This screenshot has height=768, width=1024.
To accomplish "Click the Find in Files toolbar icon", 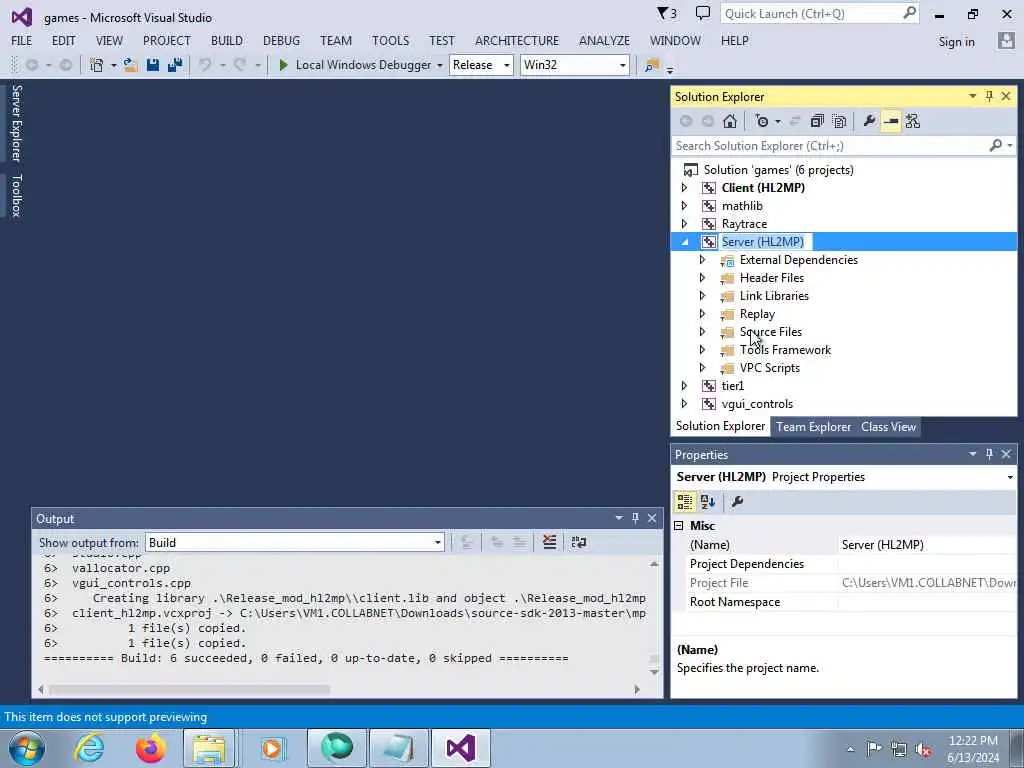I will 652,65.
